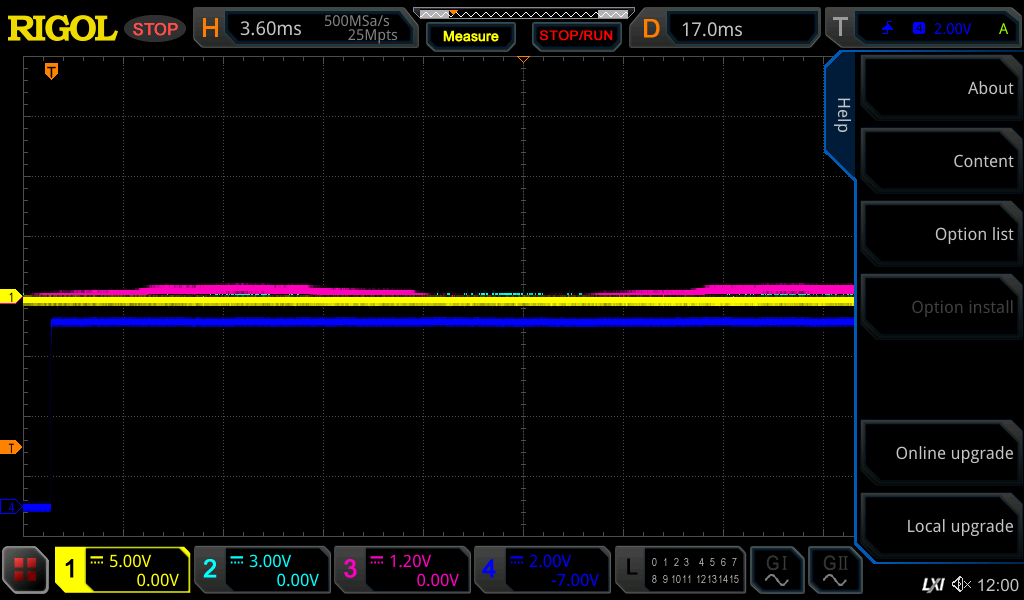Toggle channel 2 cyan 3.00V

262,570
